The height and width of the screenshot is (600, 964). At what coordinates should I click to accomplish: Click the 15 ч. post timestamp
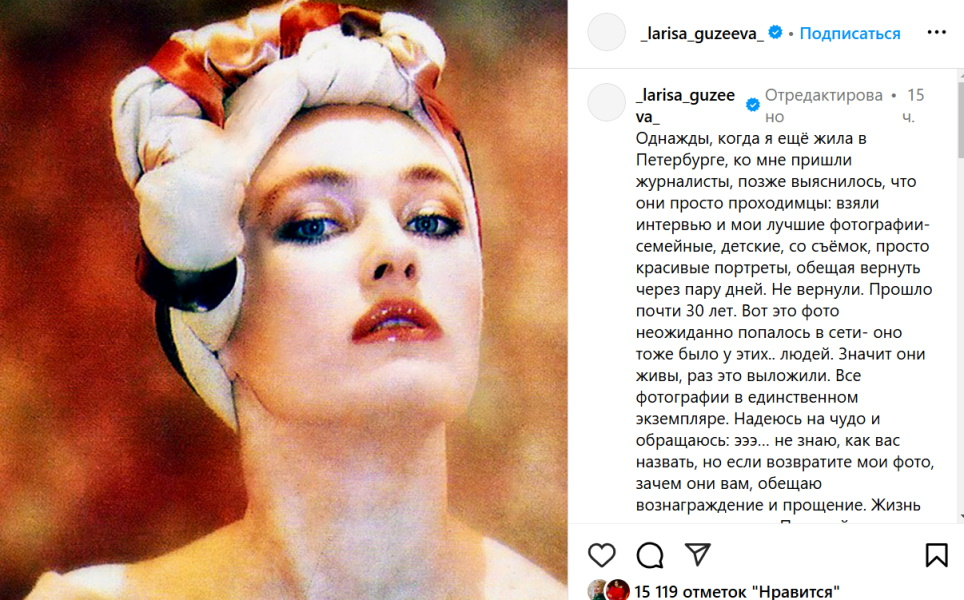[913, 106]
